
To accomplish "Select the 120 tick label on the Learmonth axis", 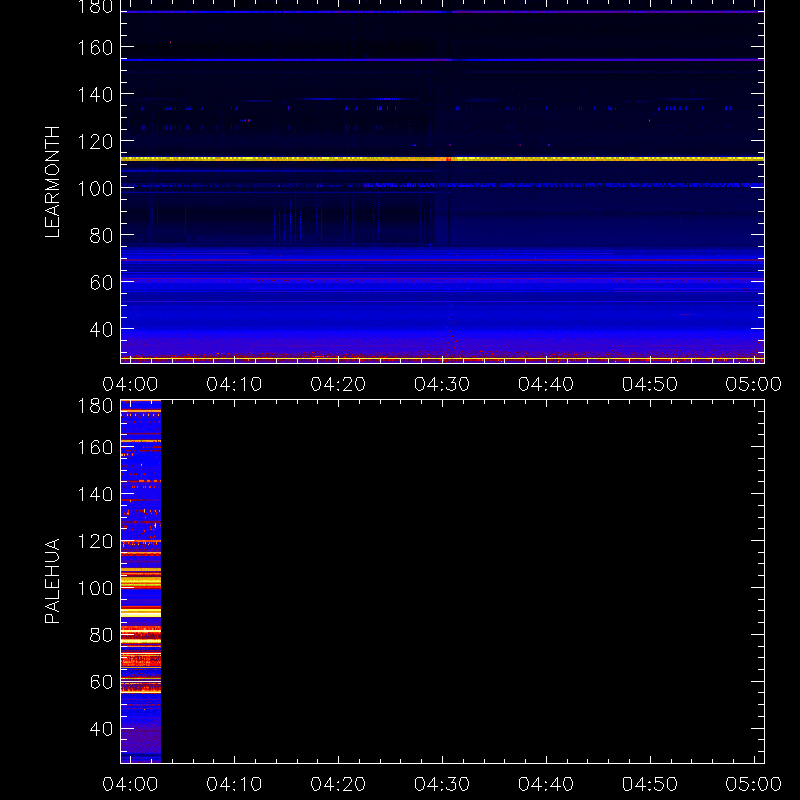I will click(95, 141).
